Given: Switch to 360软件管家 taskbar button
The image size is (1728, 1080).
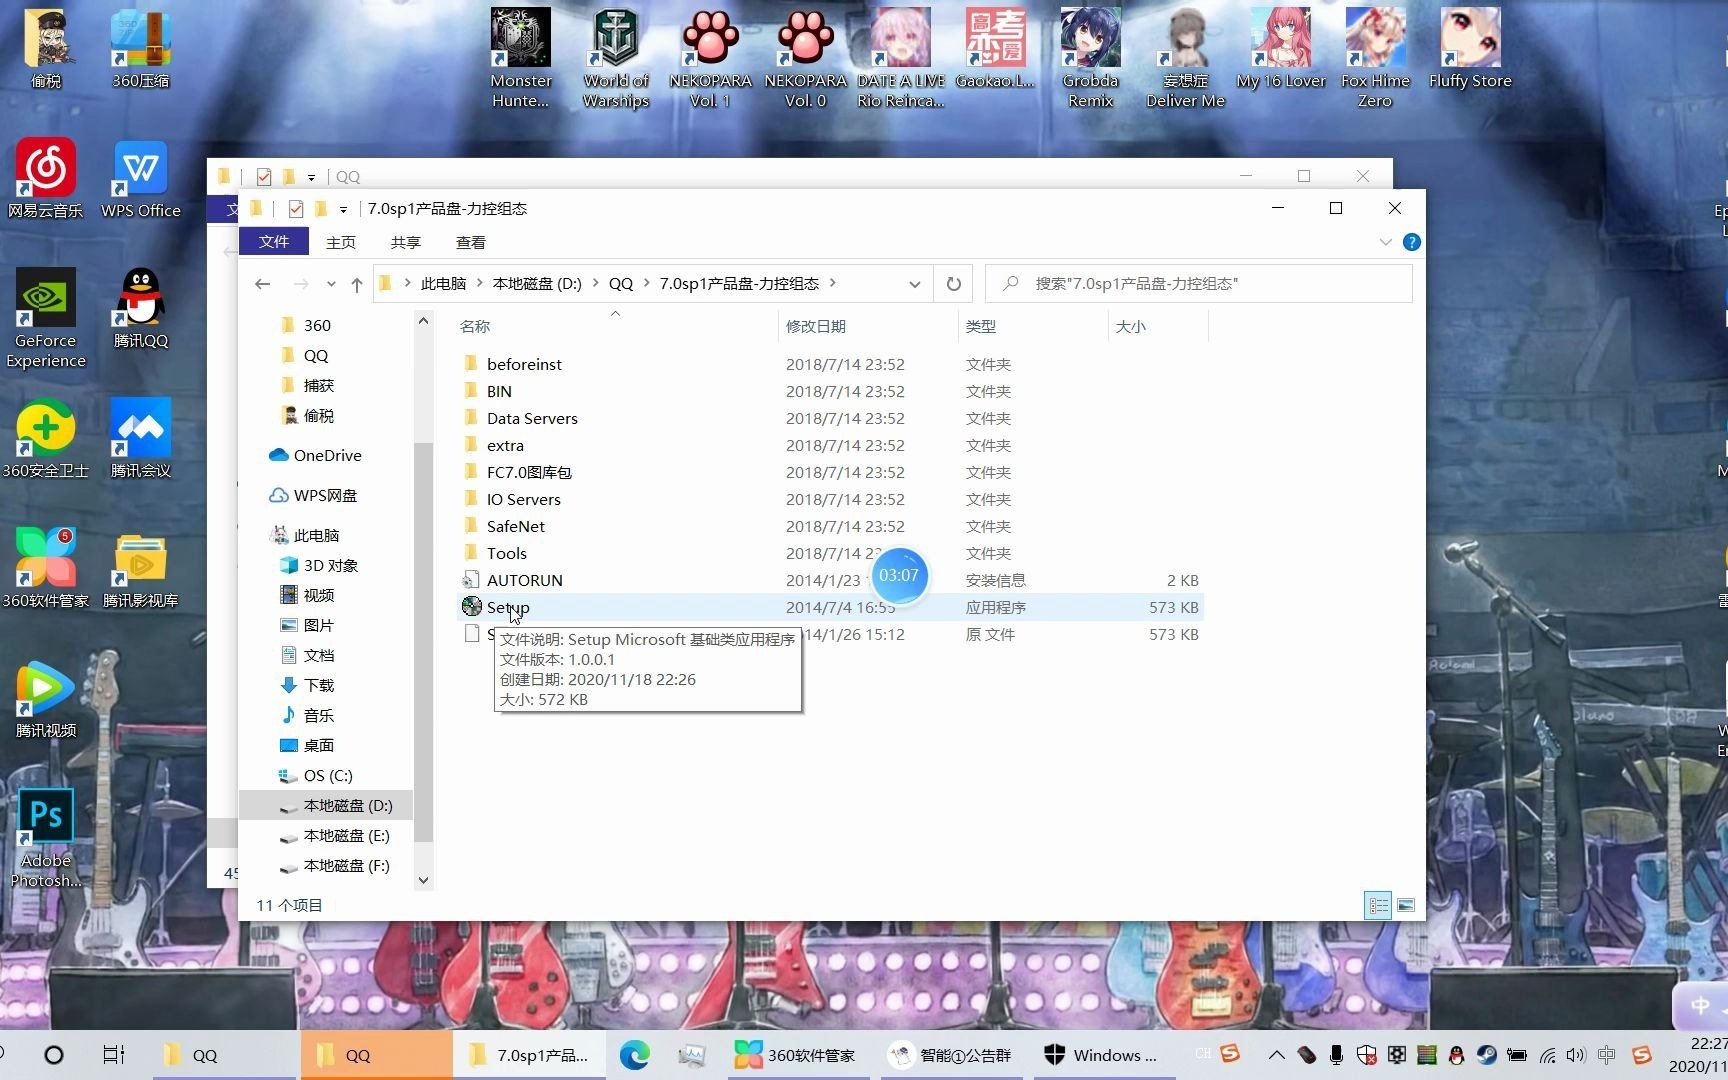Looking at the screenshot, I should pyautogui.click(x=796, y=1055).
